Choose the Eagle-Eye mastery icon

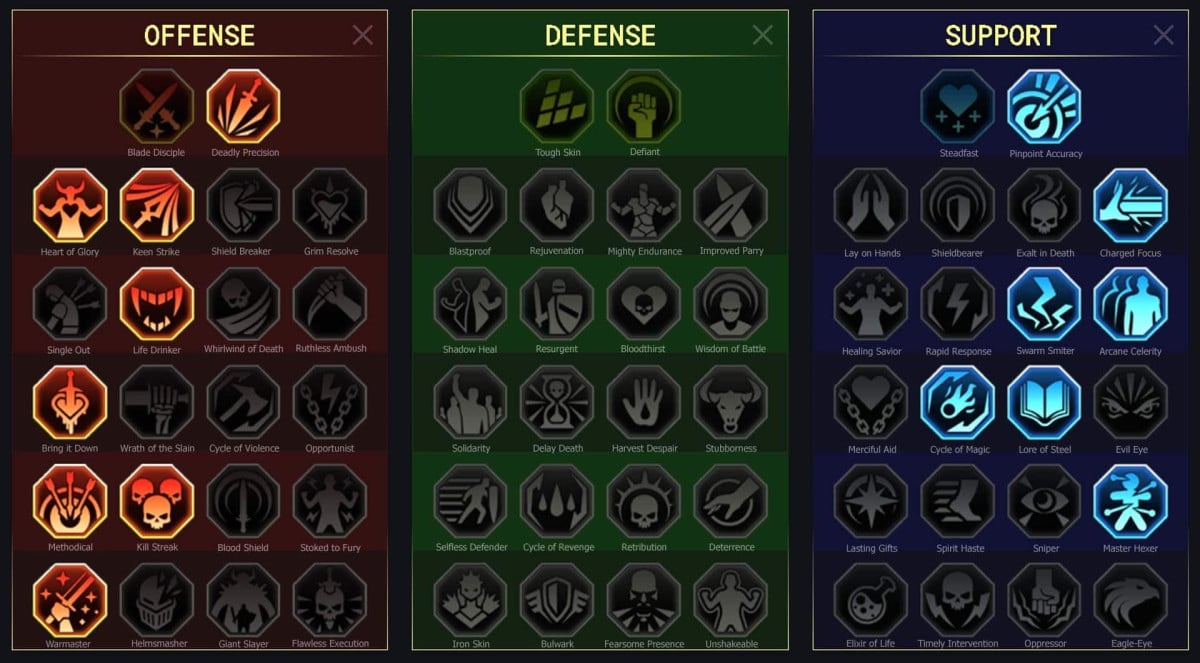click(1131, 600)
